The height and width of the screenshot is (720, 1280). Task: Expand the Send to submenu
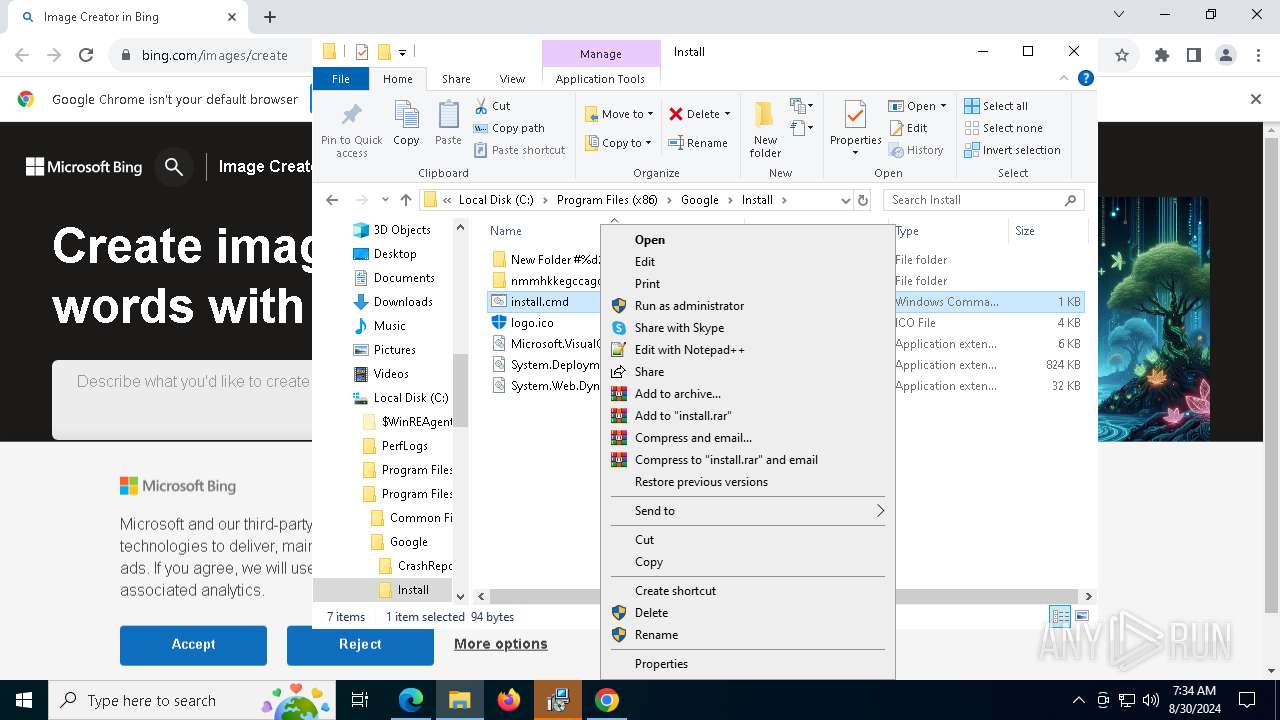coord(747,511)
